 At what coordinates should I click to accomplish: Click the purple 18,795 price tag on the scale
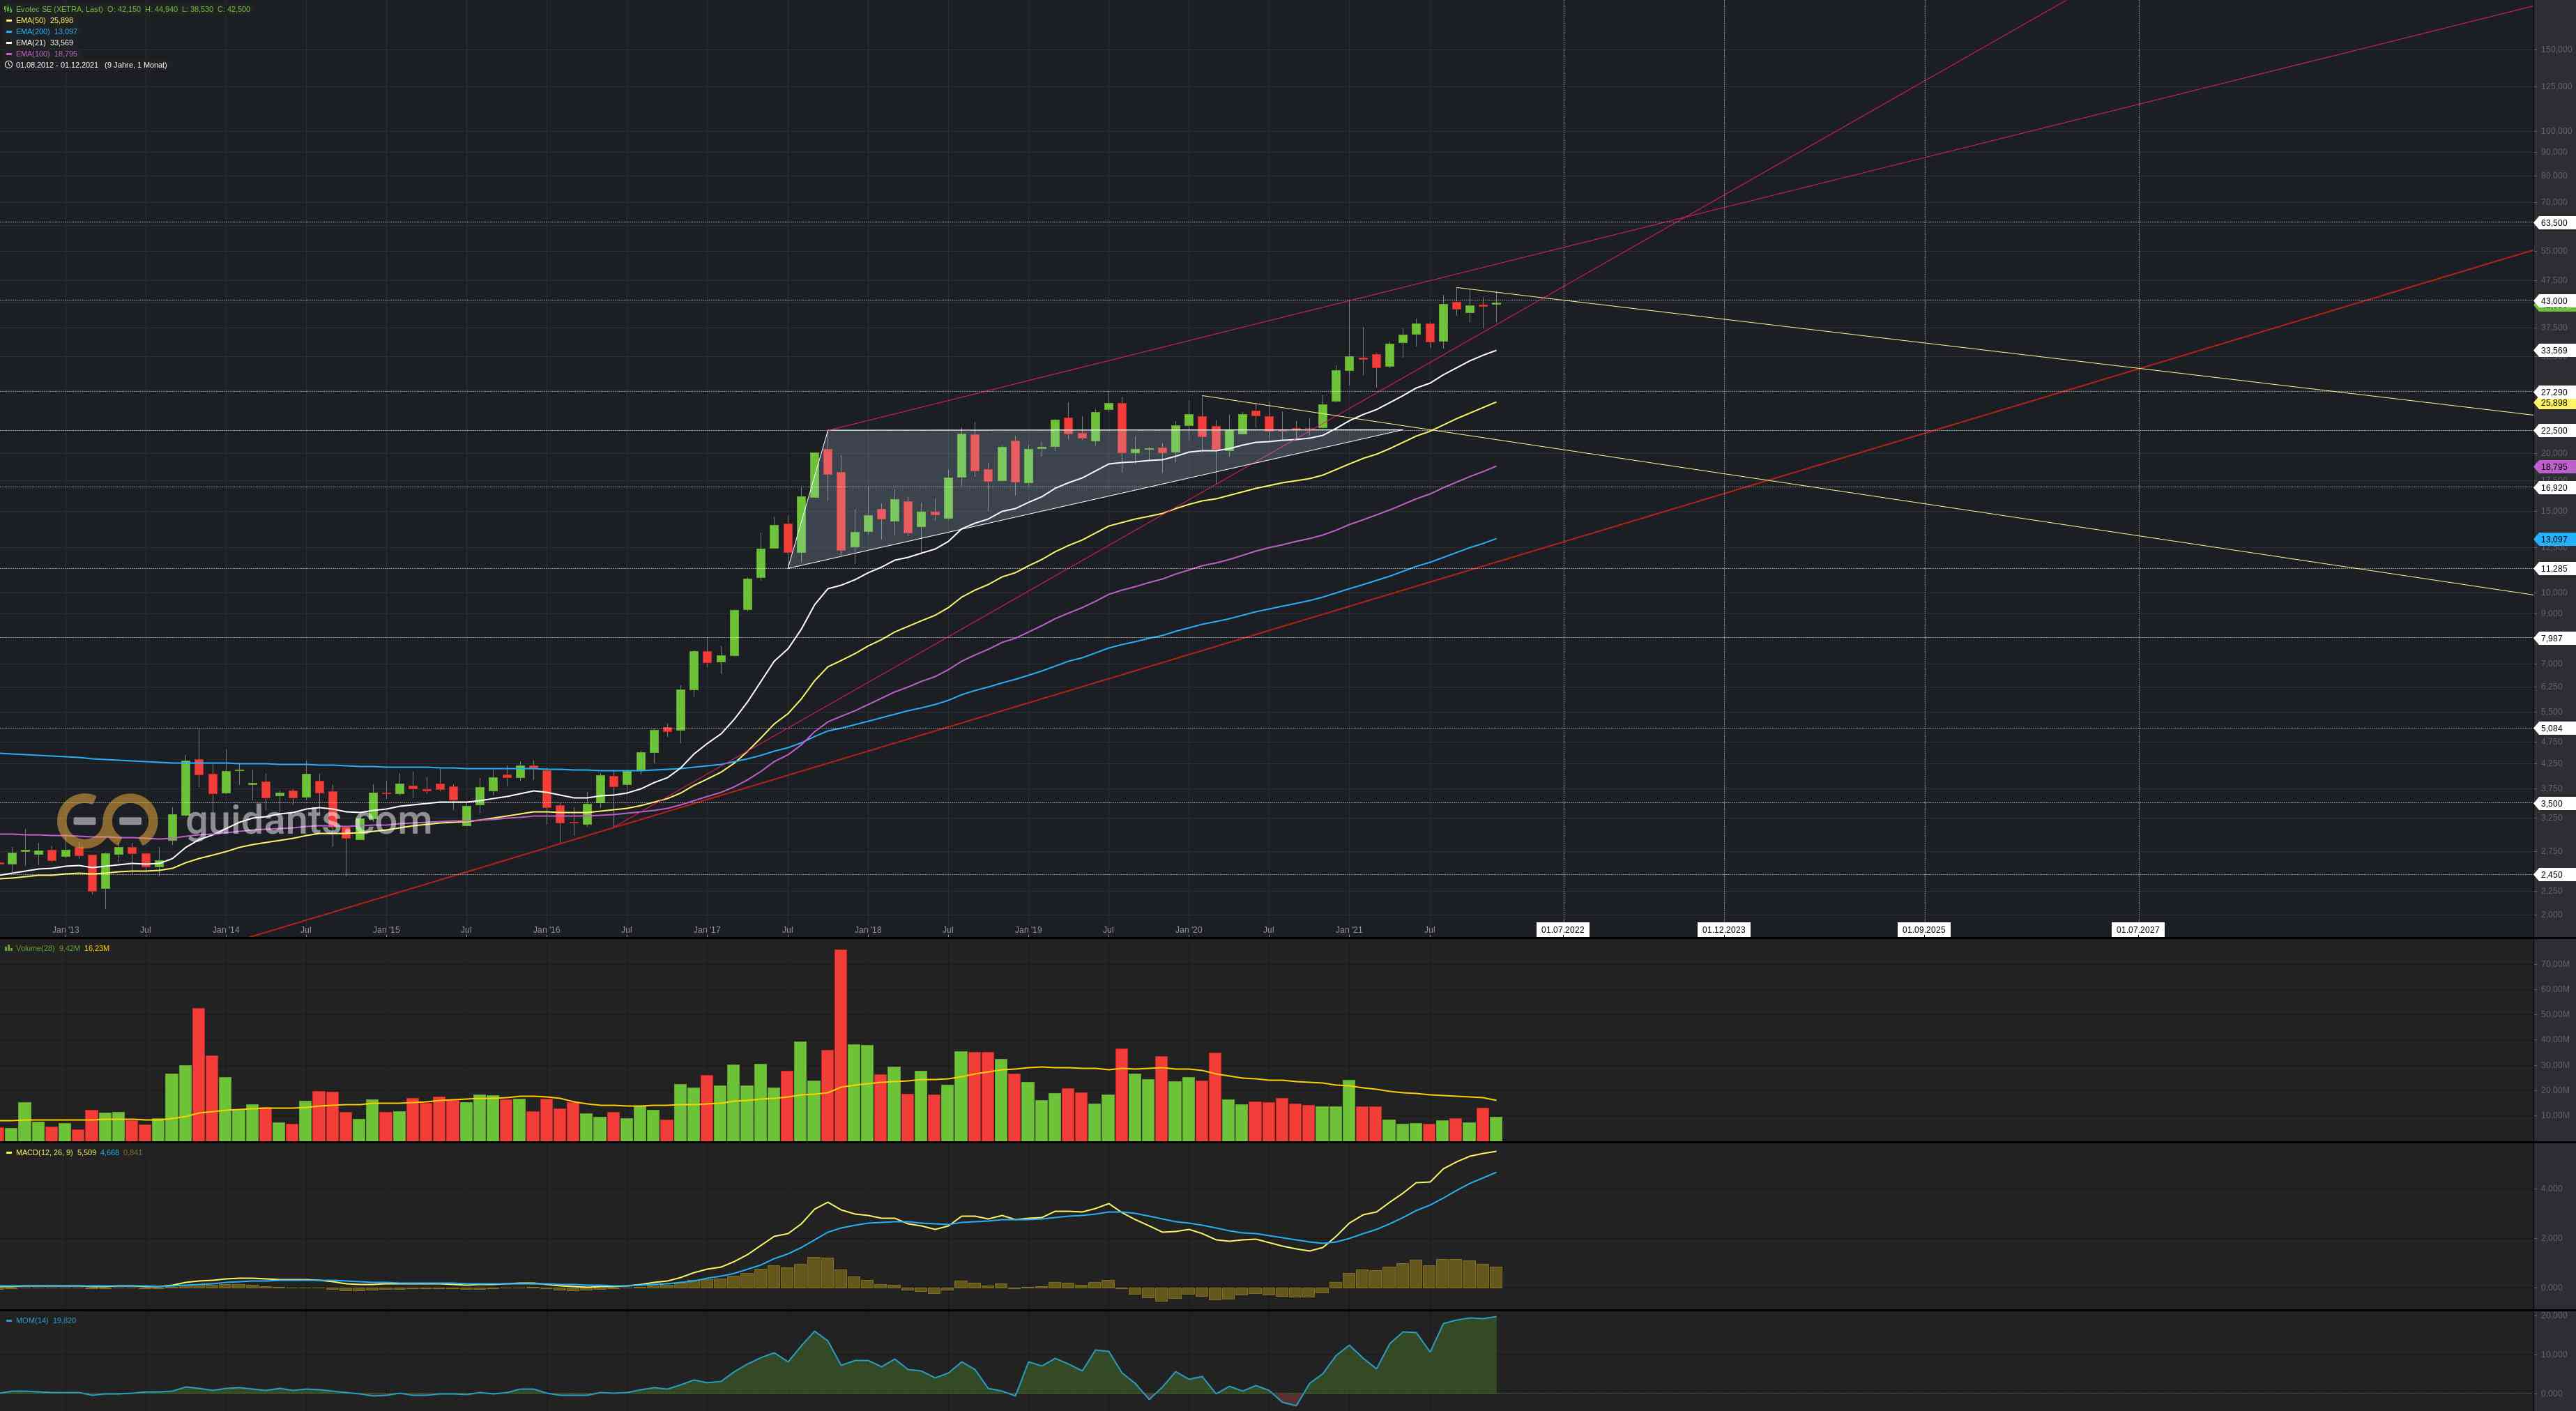coord(2554,466)
